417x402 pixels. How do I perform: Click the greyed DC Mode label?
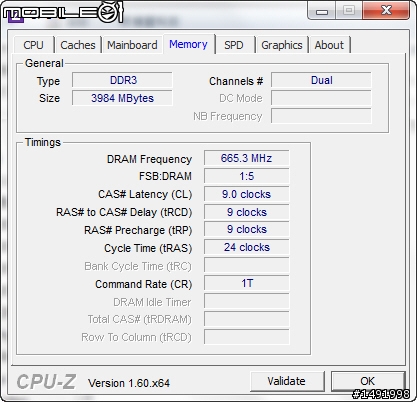click(x=241, y=98)
